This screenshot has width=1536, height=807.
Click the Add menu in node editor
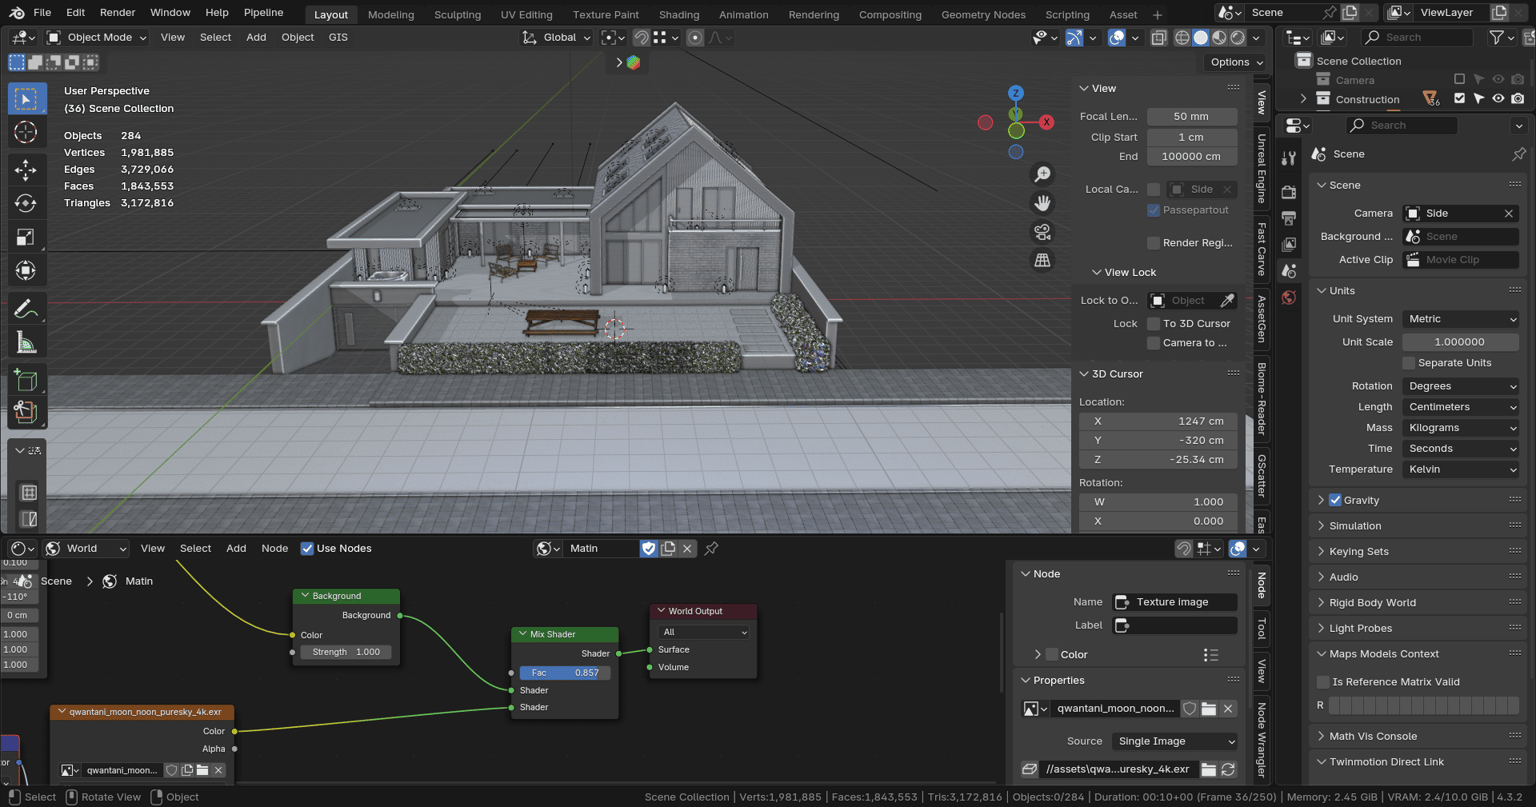click(x=236, y=548)
